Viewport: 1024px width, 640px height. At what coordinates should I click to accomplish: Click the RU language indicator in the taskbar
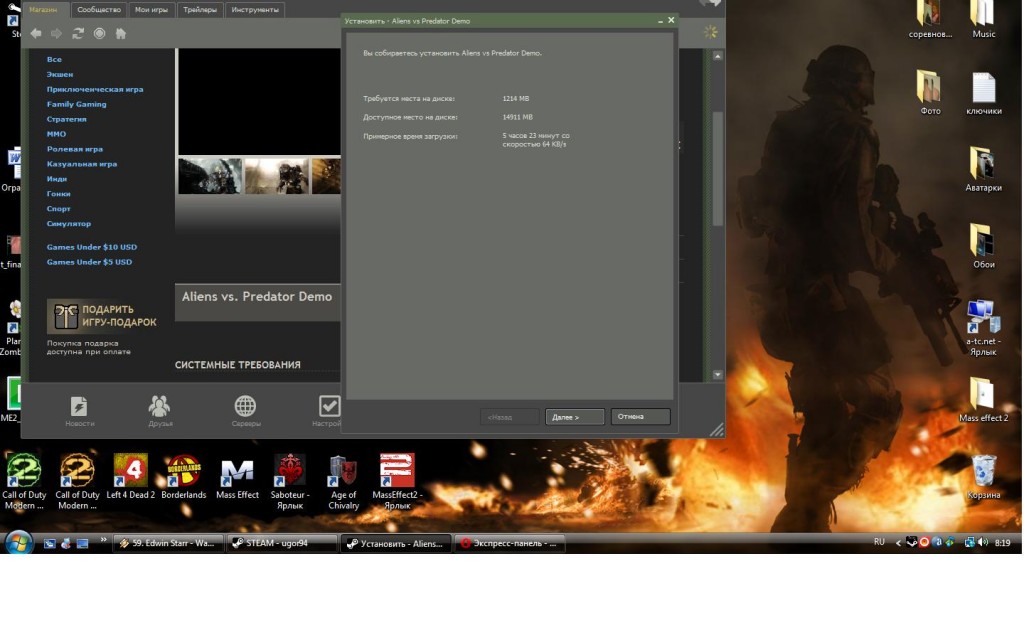pyautogui.click(x=879, y=542)
